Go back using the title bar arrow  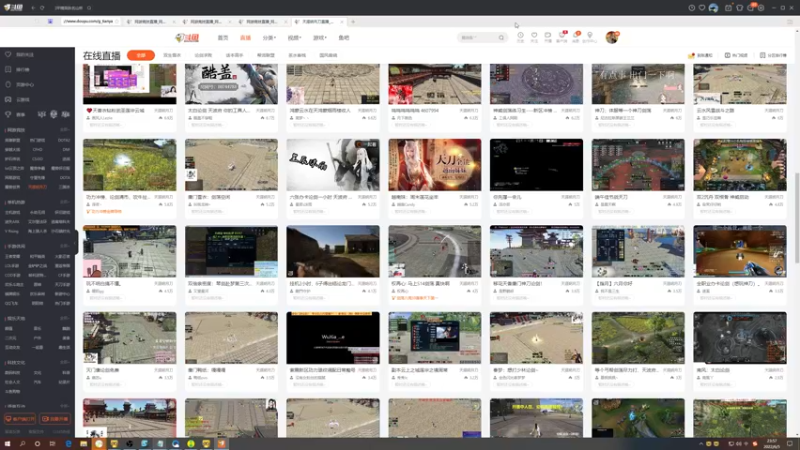[33, 8]
